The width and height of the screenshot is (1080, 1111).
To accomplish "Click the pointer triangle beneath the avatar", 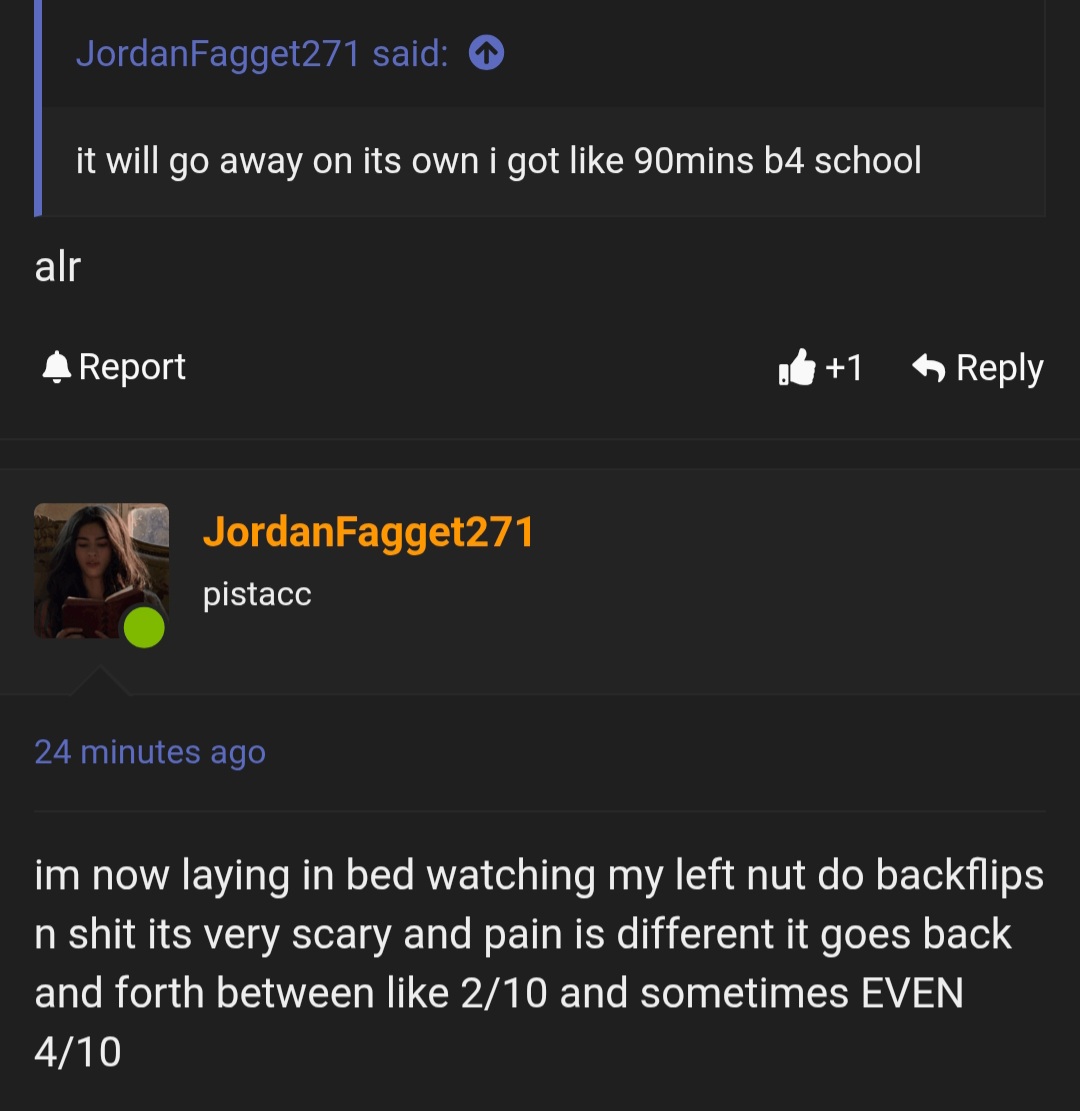I will 100,681.
